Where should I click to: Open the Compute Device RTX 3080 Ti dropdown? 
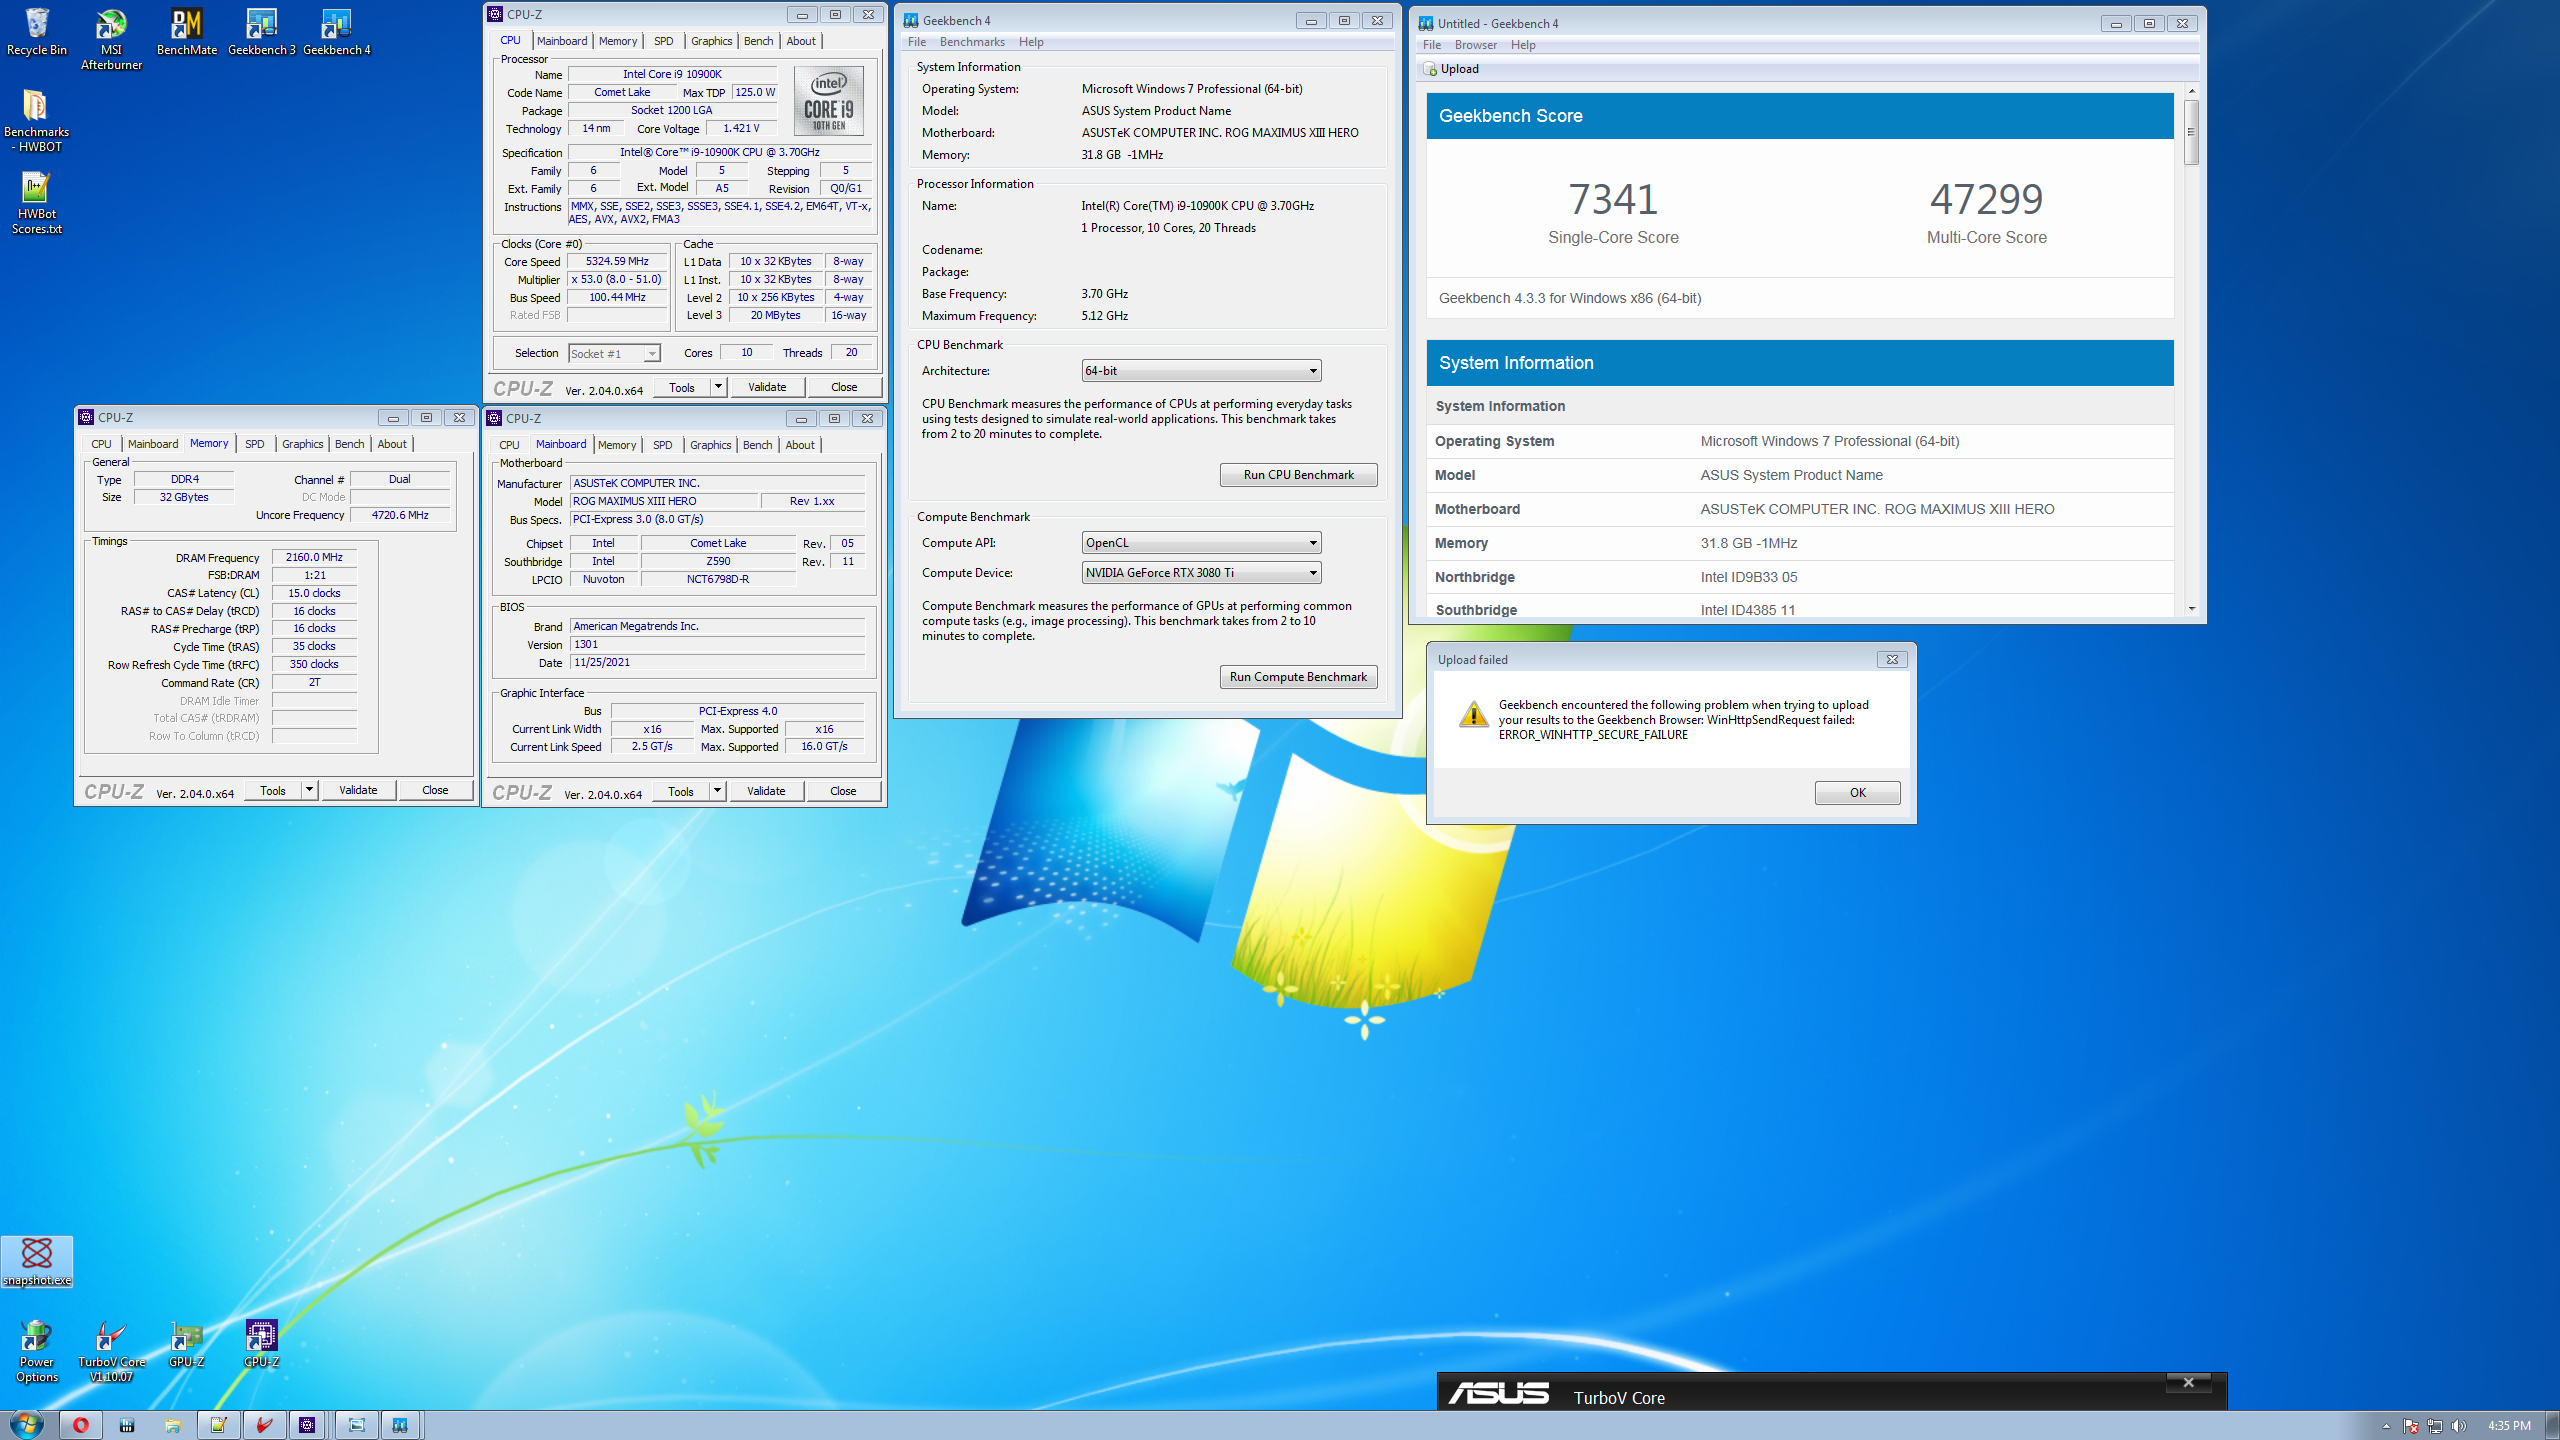(1201, 573)
